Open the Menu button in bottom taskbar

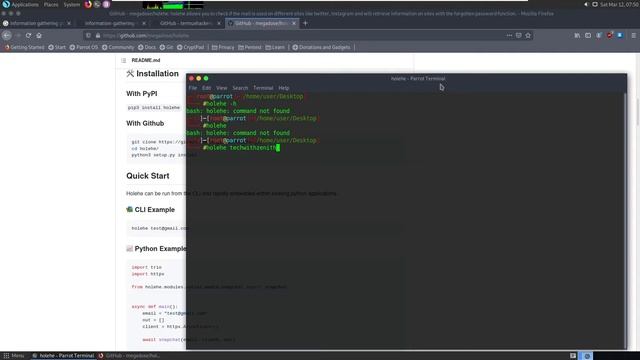14,356
